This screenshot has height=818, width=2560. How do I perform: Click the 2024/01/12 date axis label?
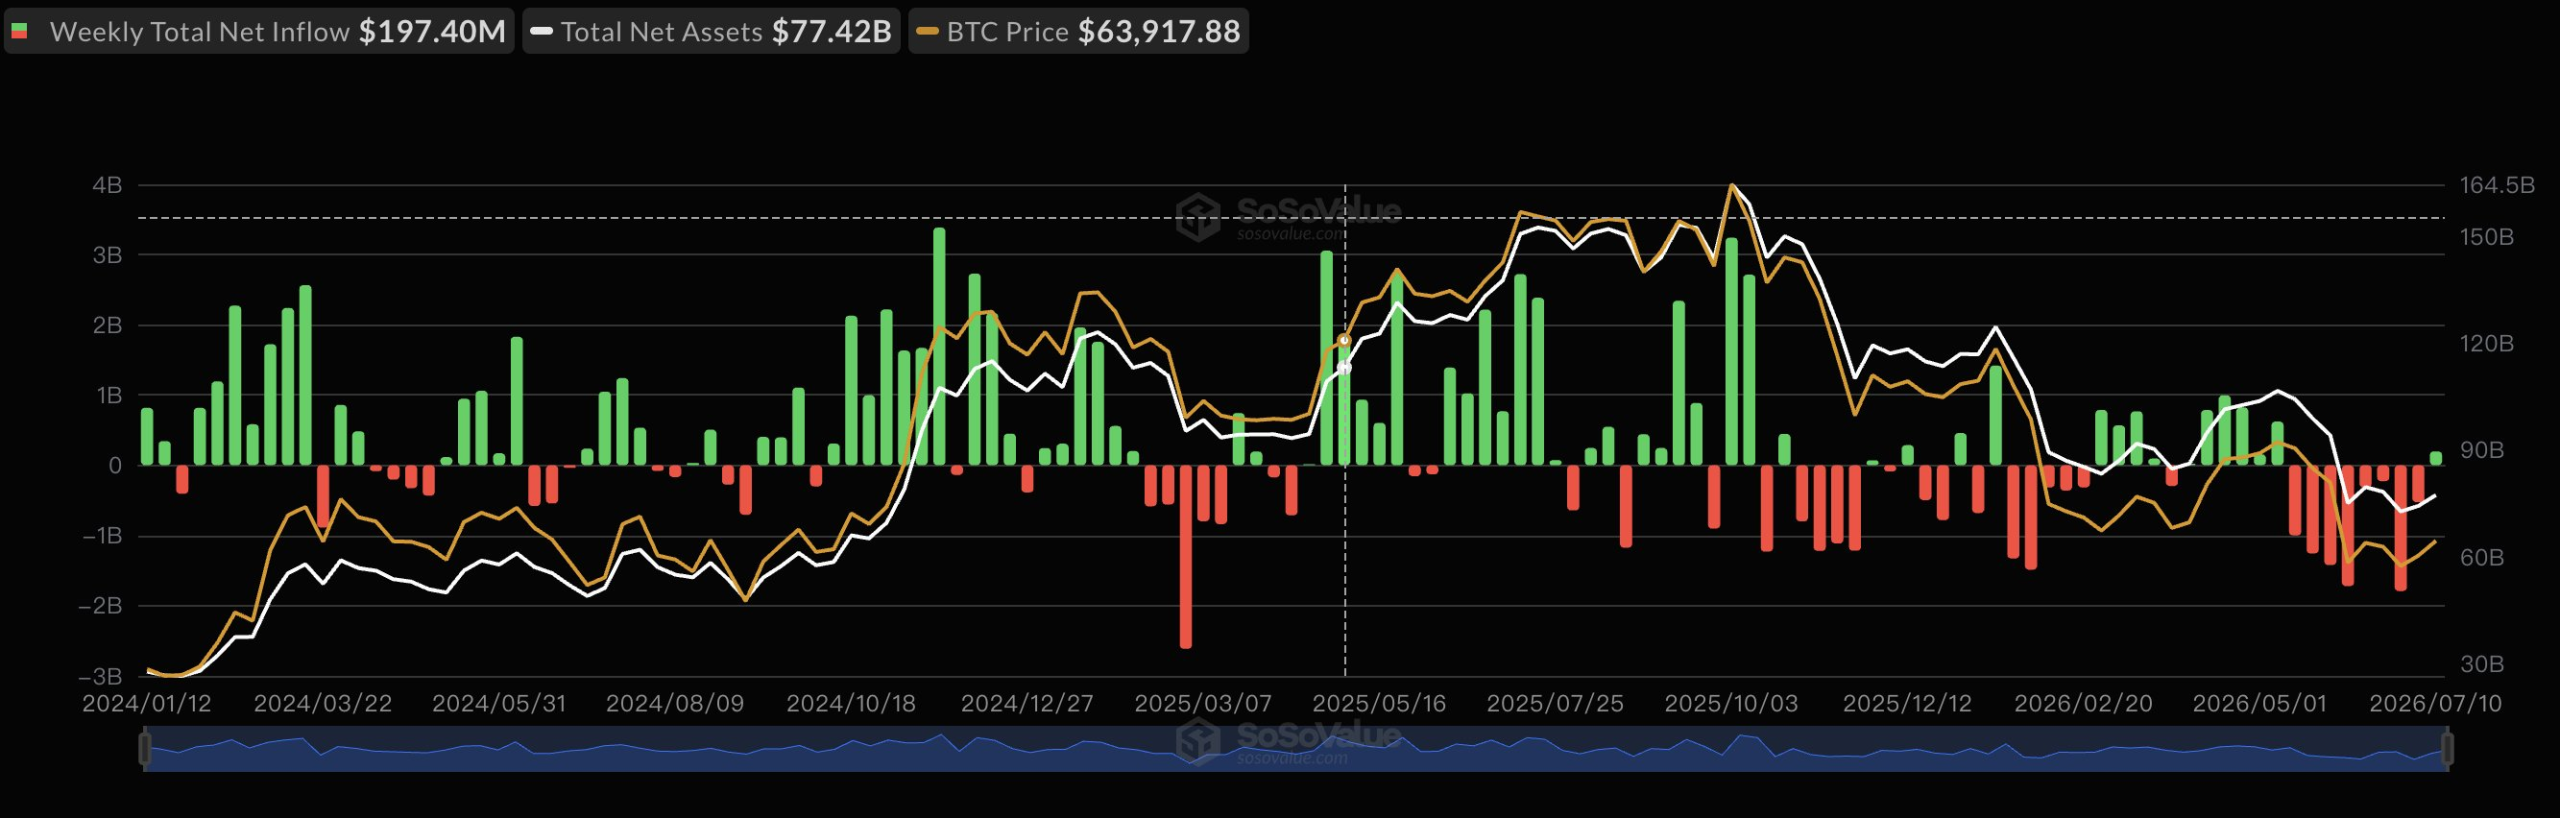point(147,703)
